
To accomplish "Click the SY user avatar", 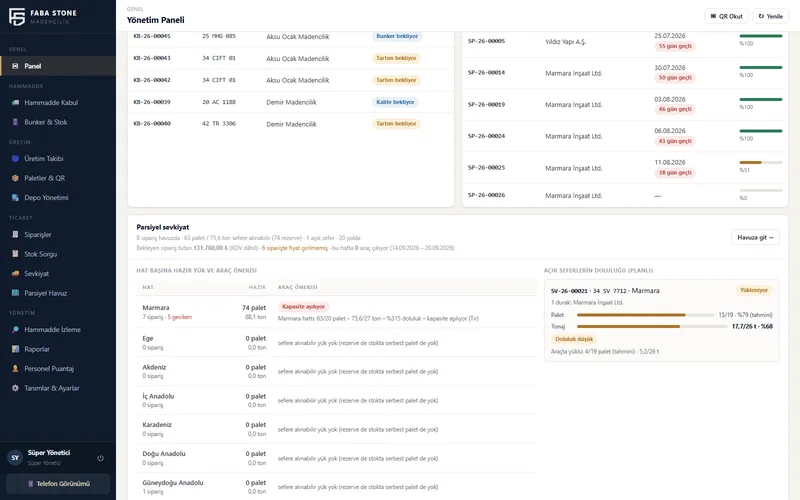I will [15, 458].
